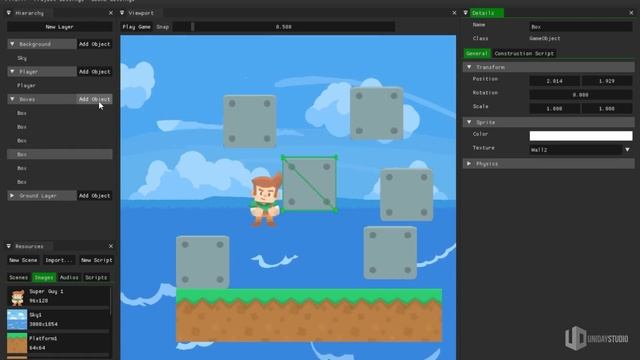Screen dimensions: 640x360
Task: Edit the Rotation value field
Action: pyautogui.click(x=581, y=95)
